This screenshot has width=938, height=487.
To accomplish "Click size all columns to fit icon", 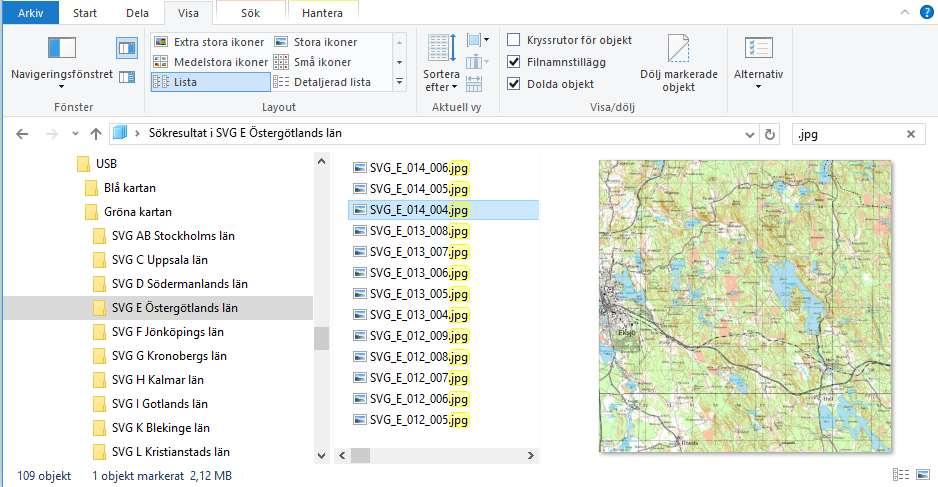I will pyautogui.click(x=474, y=84).
